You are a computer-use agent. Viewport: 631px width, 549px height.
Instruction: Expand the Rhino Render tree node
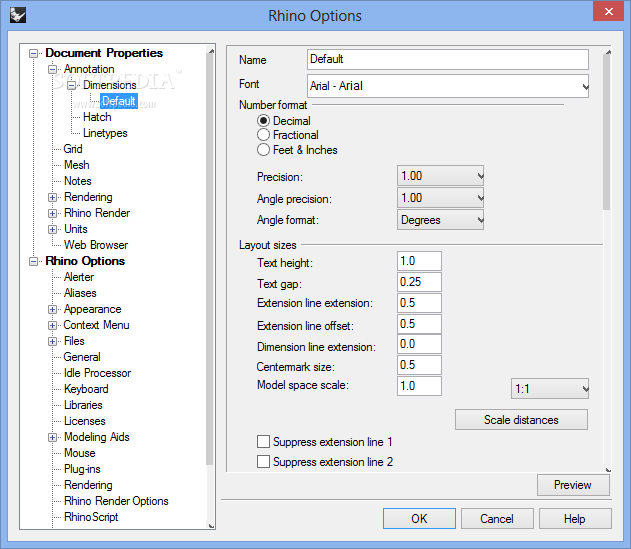(x=52, y=213)
